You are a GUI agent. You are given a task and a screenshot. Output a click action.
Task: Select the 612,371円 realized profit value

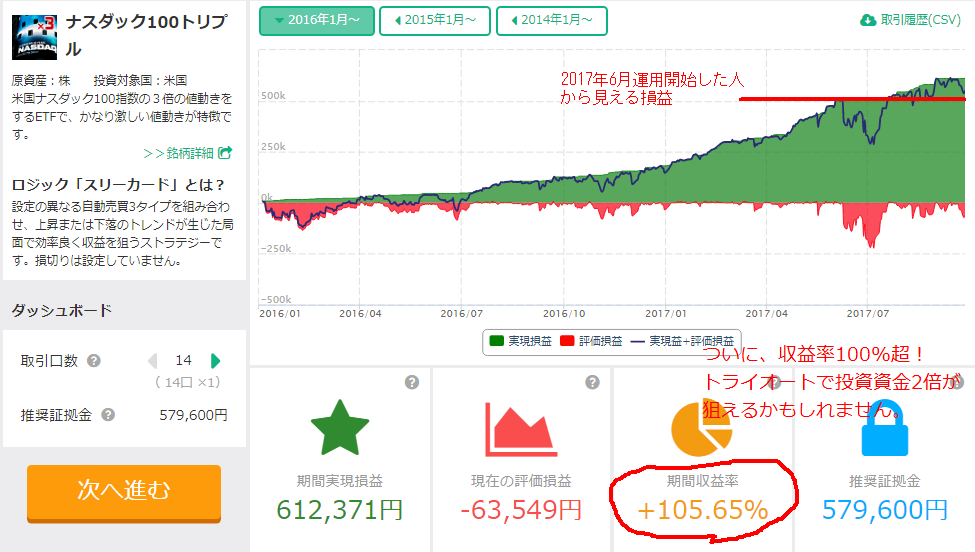[340, 510]
